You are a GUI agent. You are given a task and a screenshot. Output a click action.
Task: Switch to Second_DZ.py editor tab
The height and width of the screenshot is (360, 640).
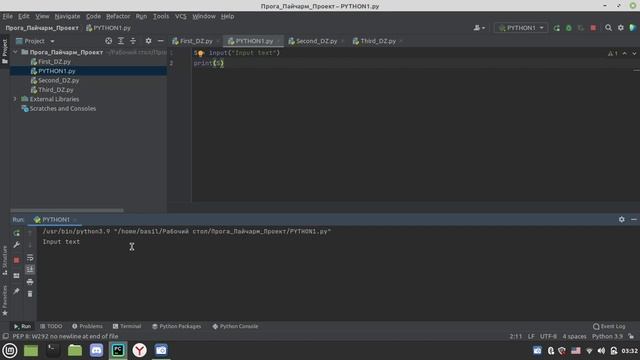coord(316,41)
